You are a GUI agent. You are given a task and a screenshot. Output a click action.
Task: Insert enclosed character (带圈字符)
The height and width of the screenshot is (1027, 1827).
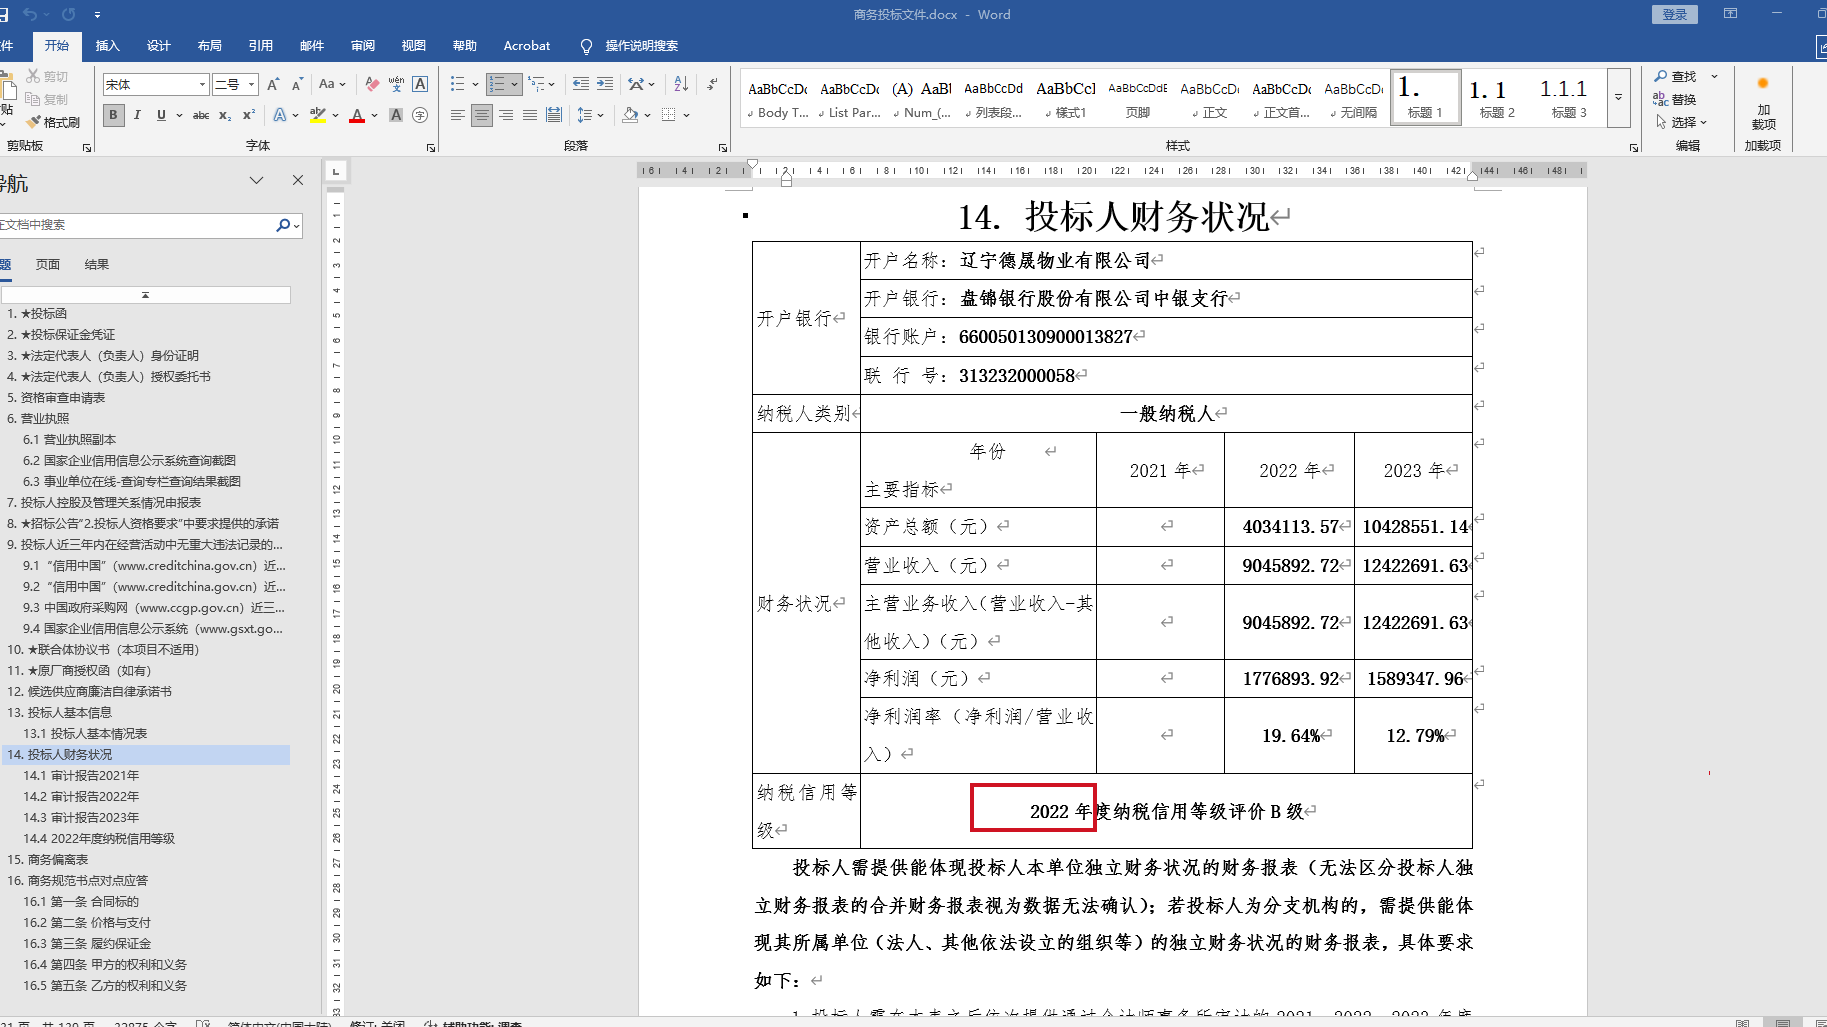click(420, 115)
